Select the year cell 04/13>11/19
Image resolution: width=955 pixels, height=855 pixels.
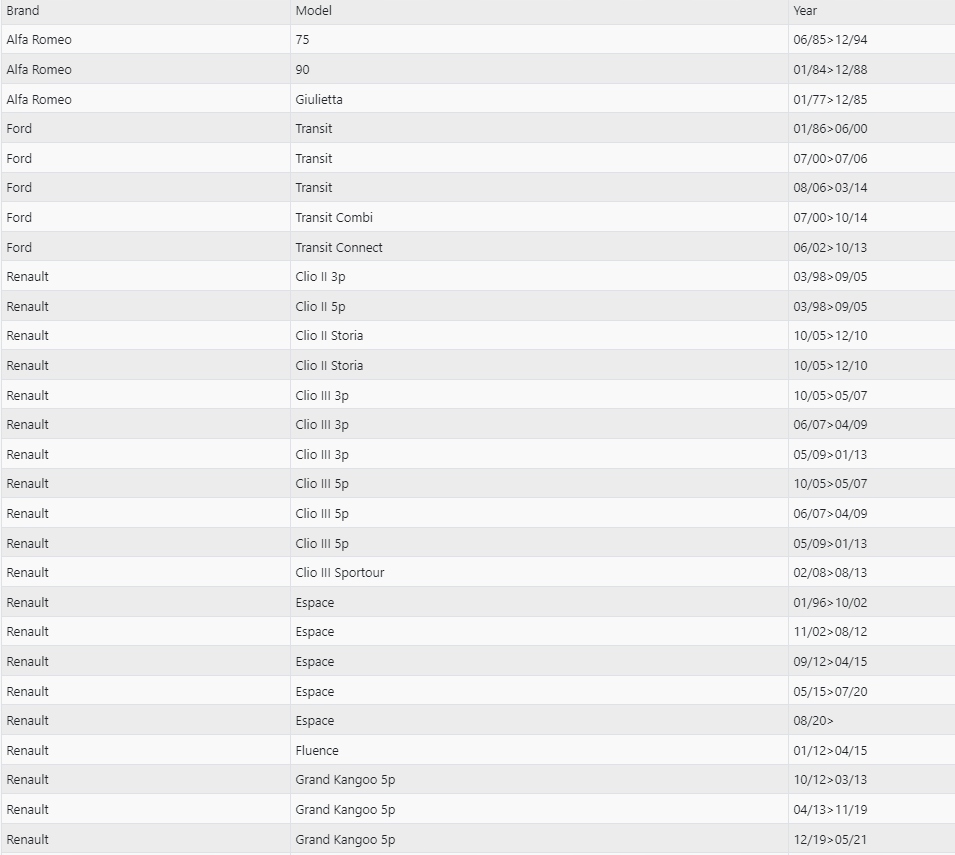(830, 810)
